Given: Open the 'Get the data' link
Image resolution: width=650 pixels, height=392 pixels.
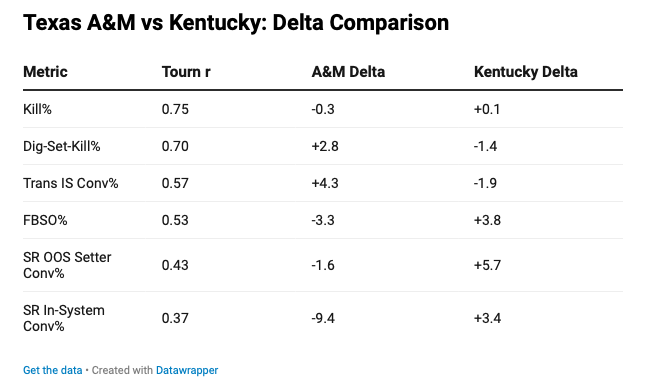Looking at the screenshot, I should point(53,370).
